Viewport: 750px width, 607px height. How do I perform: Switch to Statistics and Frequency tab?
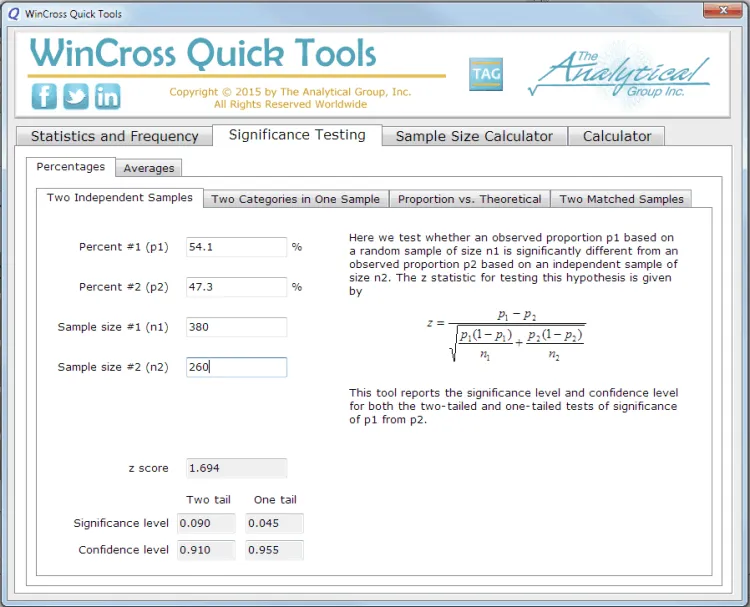click(x=114, y=136)
